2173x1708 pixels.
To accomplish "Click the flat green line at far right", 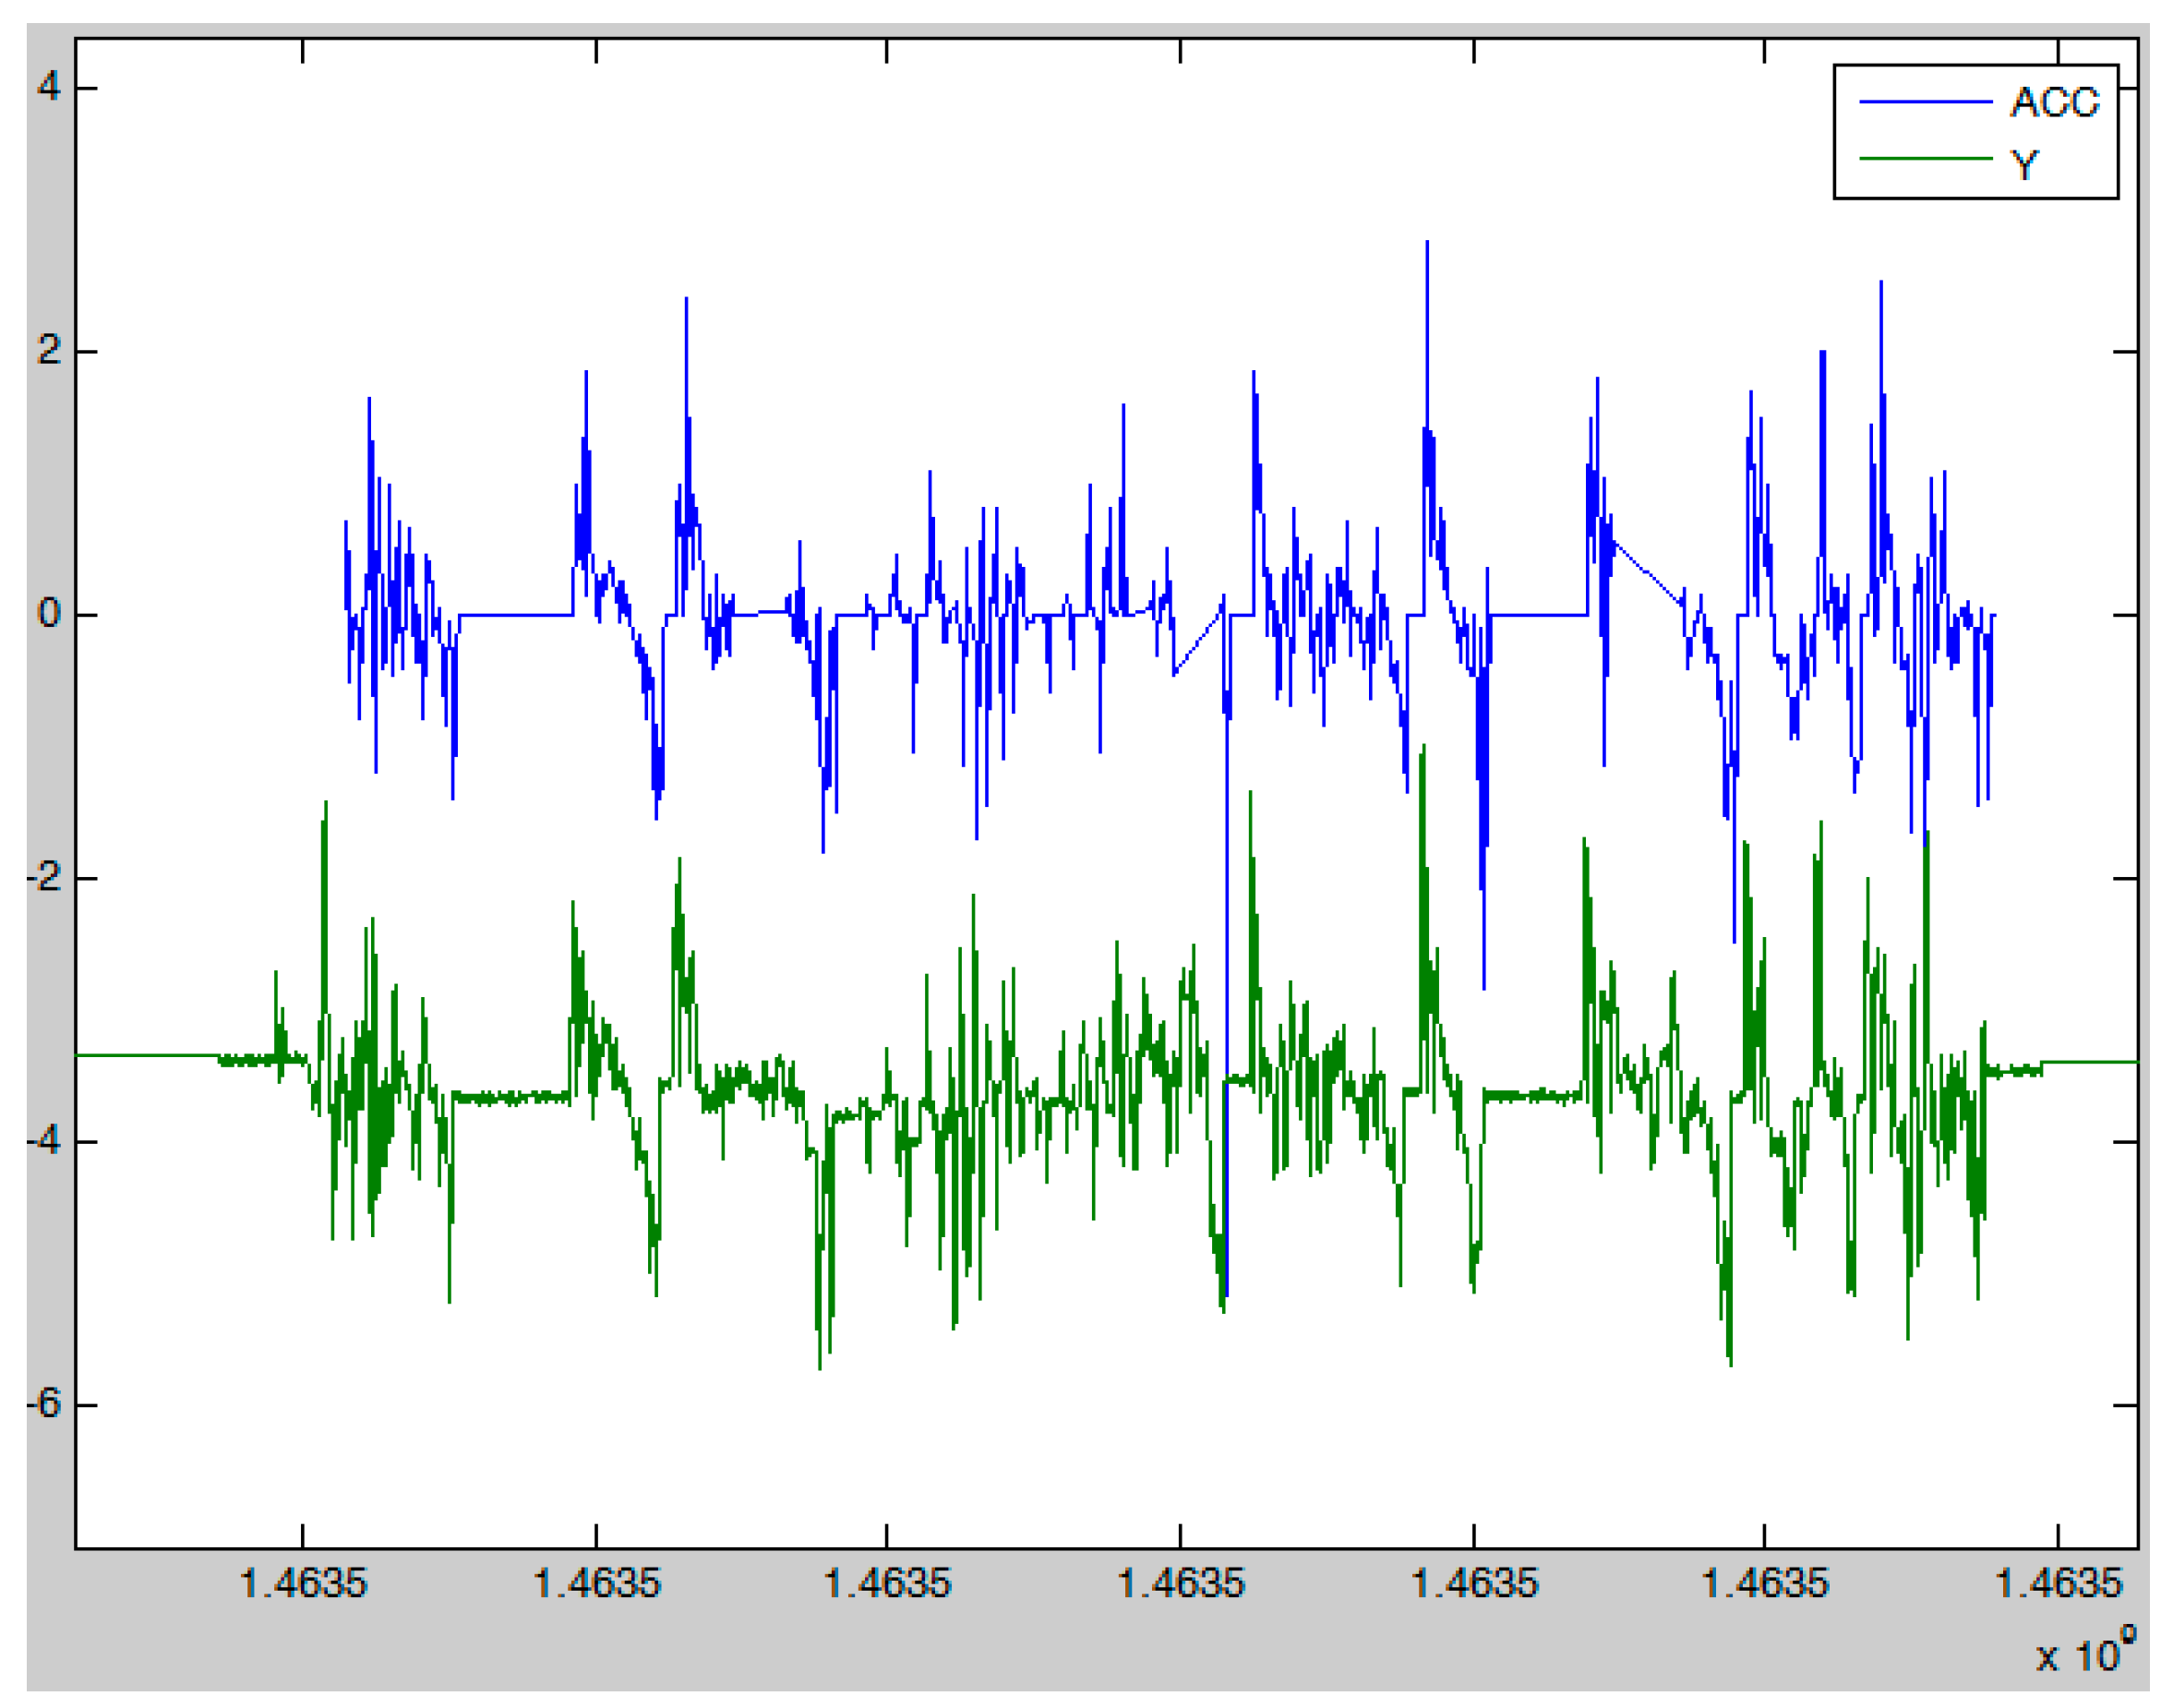I will (2088, 1062).
